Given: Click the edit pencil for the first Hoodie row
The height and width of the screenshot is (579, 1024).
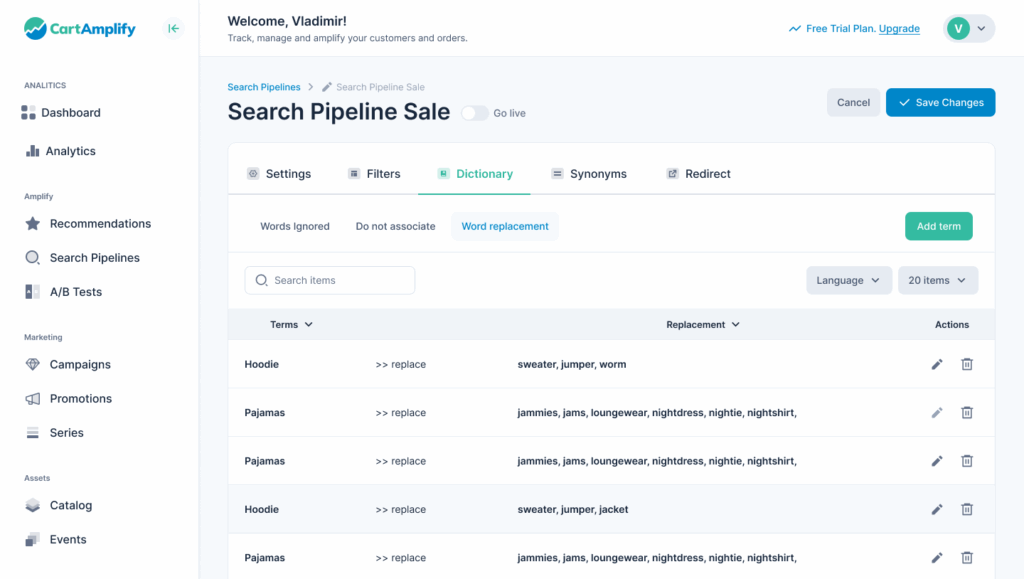Looking at the screenshot, I should point(937,364).
